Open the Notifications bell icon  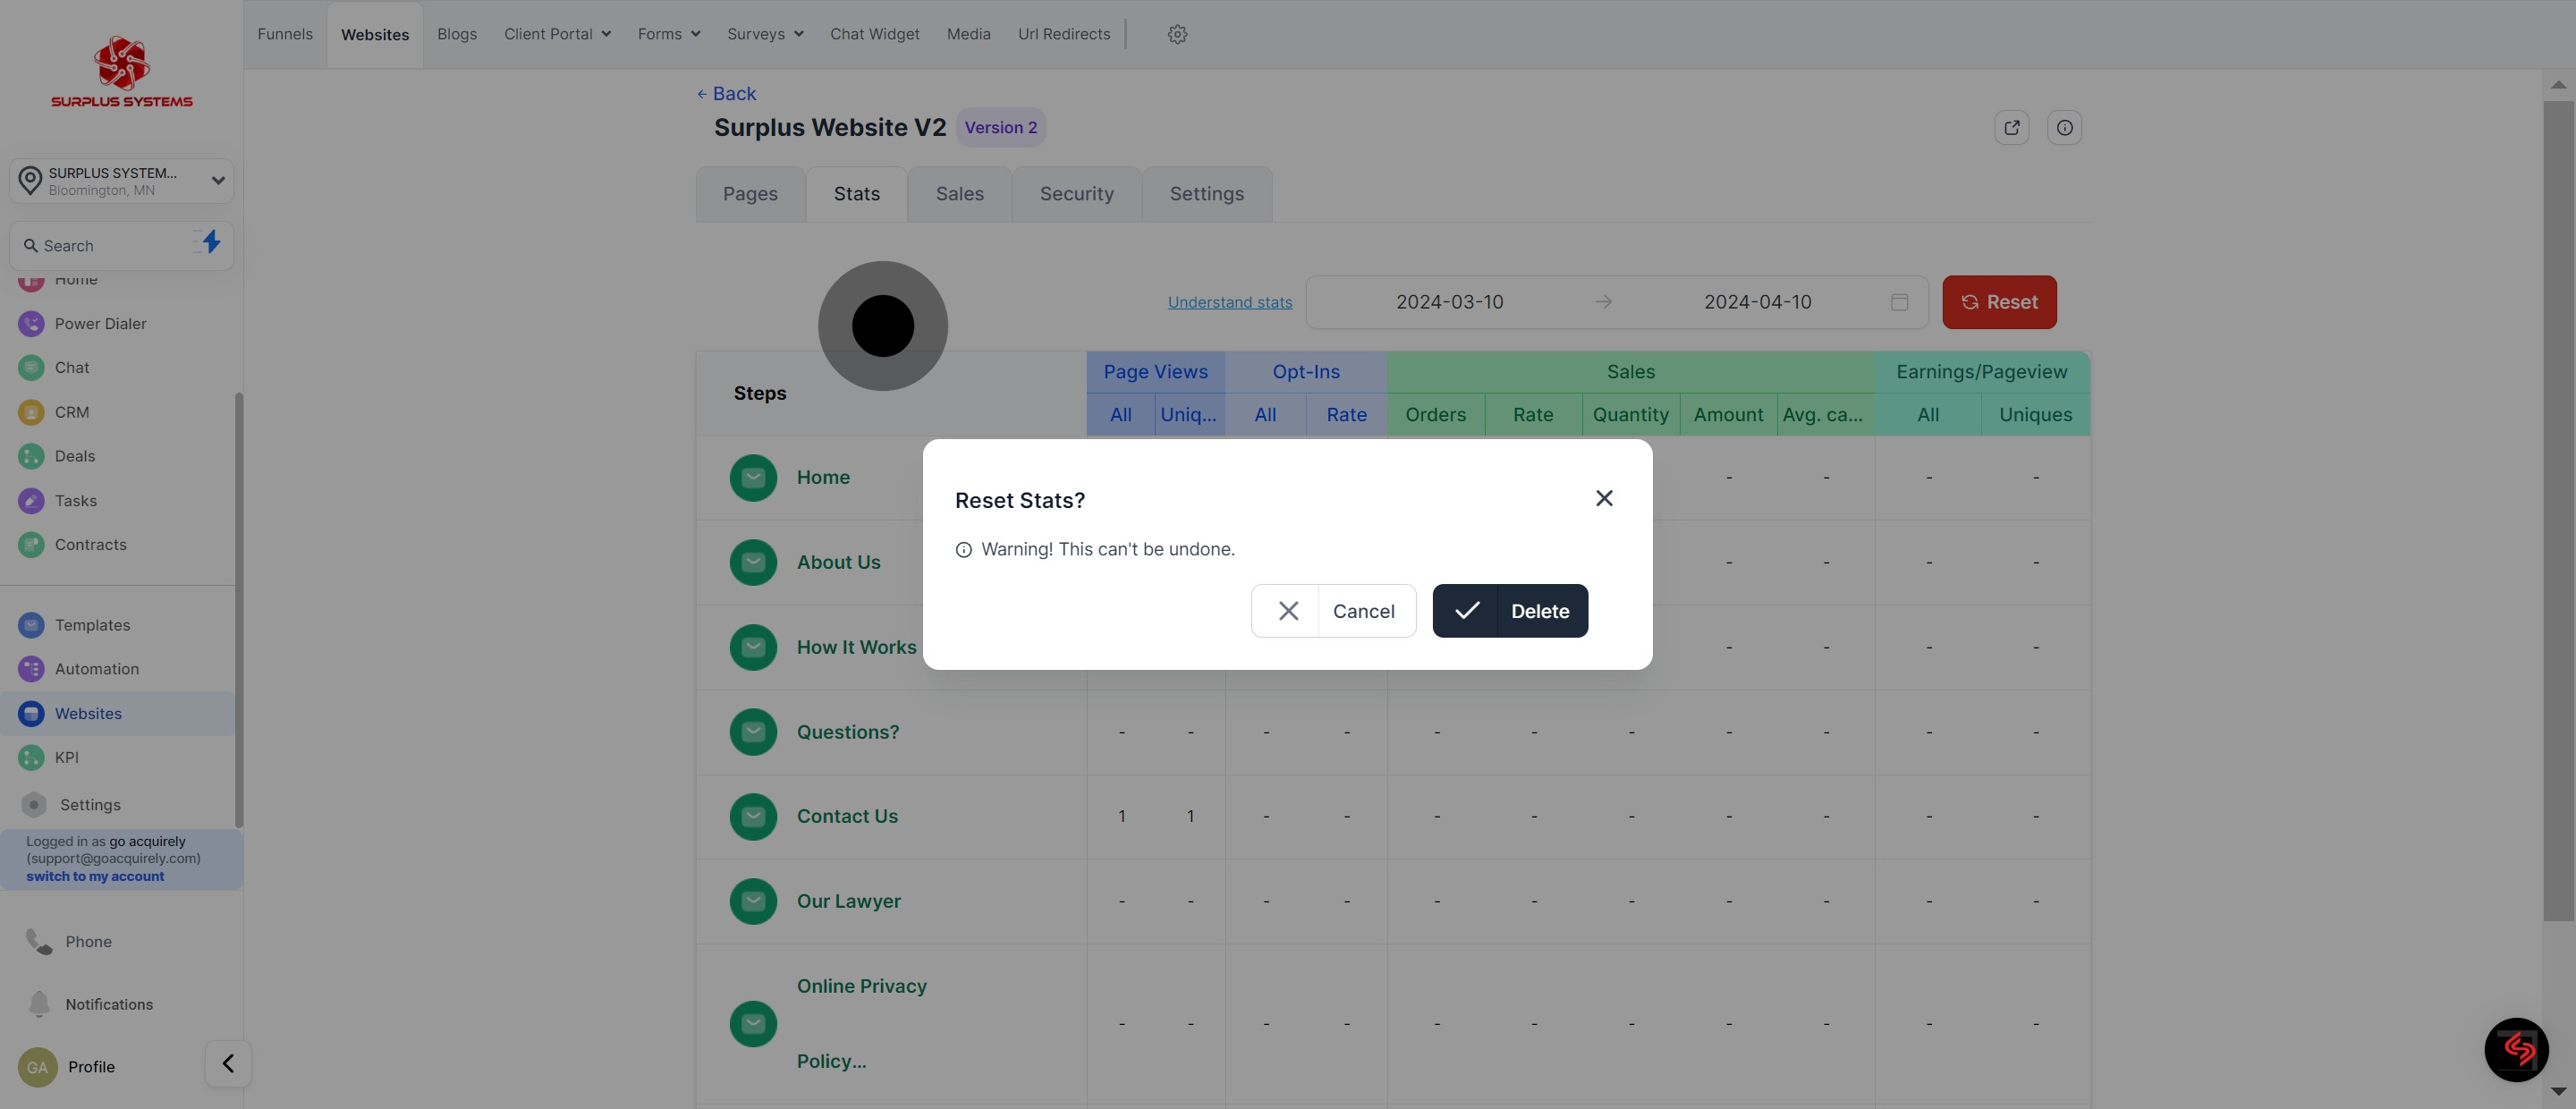pyautogui.click(x=39, y=1003)
